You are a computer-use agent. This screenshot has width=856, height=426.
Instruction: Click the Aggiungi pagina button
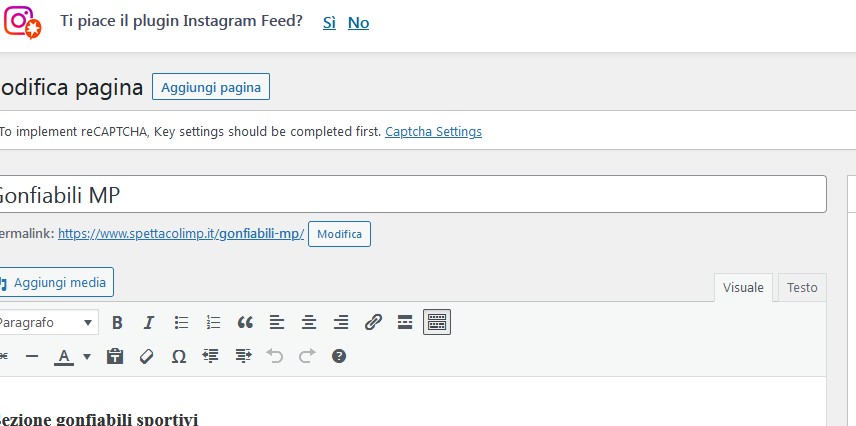pos(211,87)
